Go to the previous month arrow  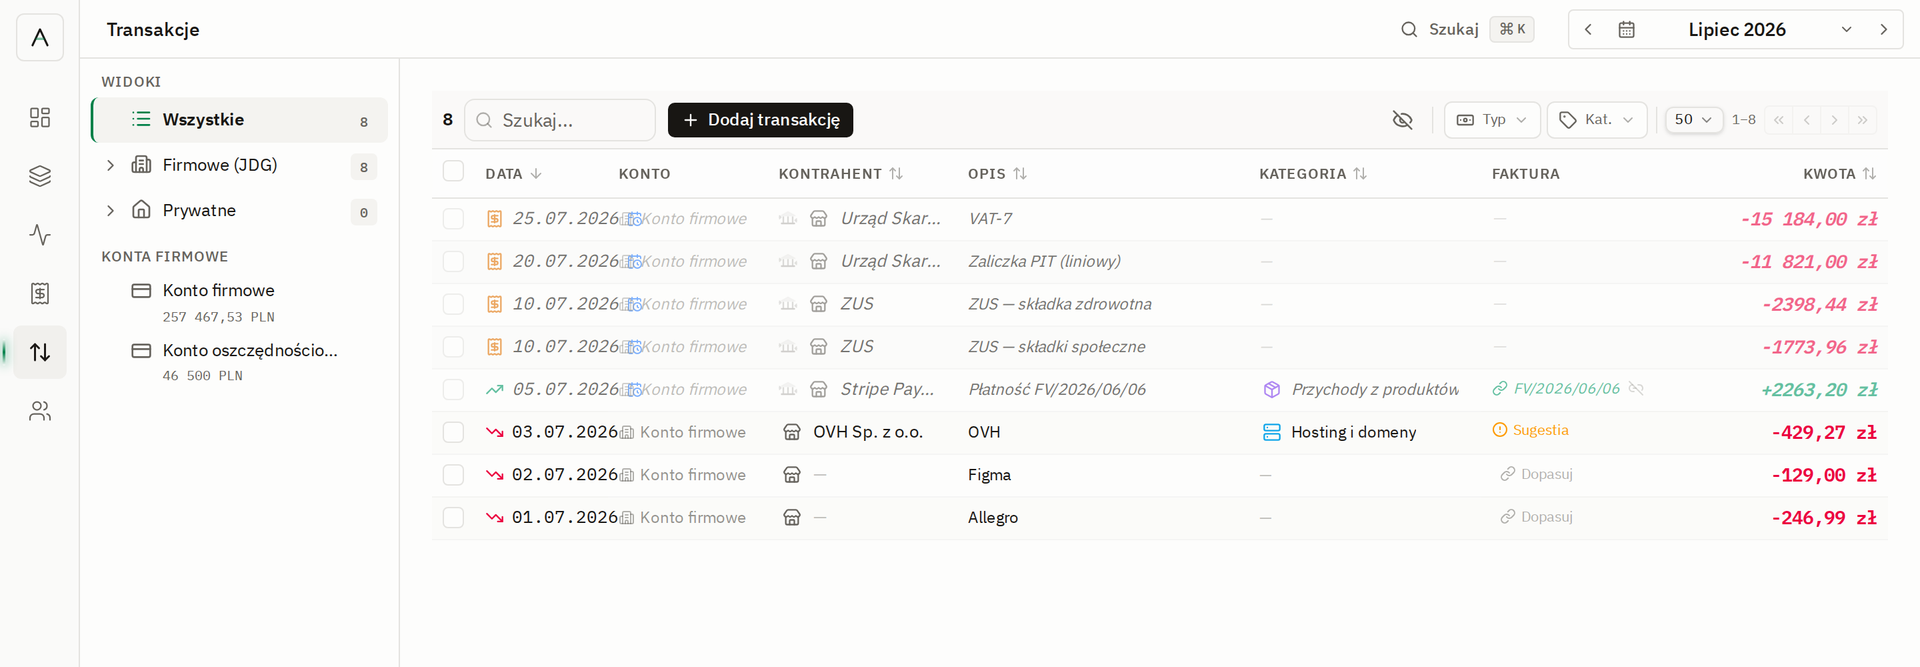coord(1588,30)
